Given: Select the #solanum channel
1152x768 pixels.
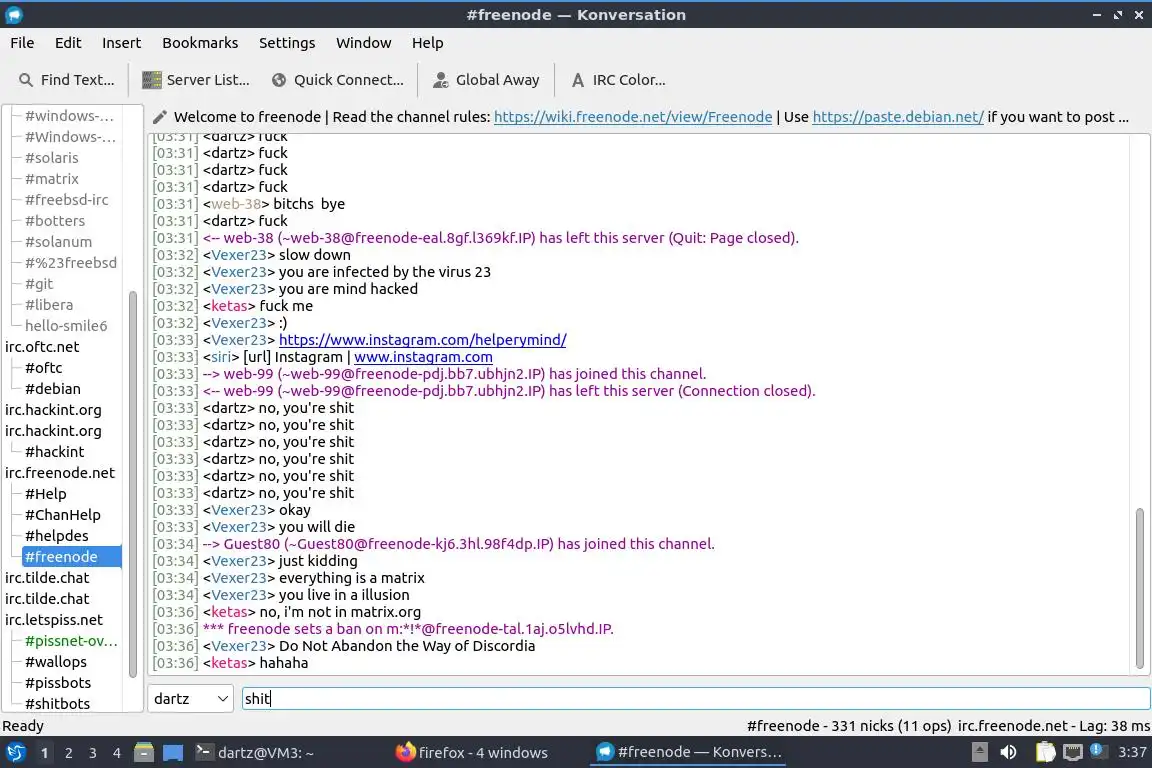Looking at the screenshot, I should (58, 242).
